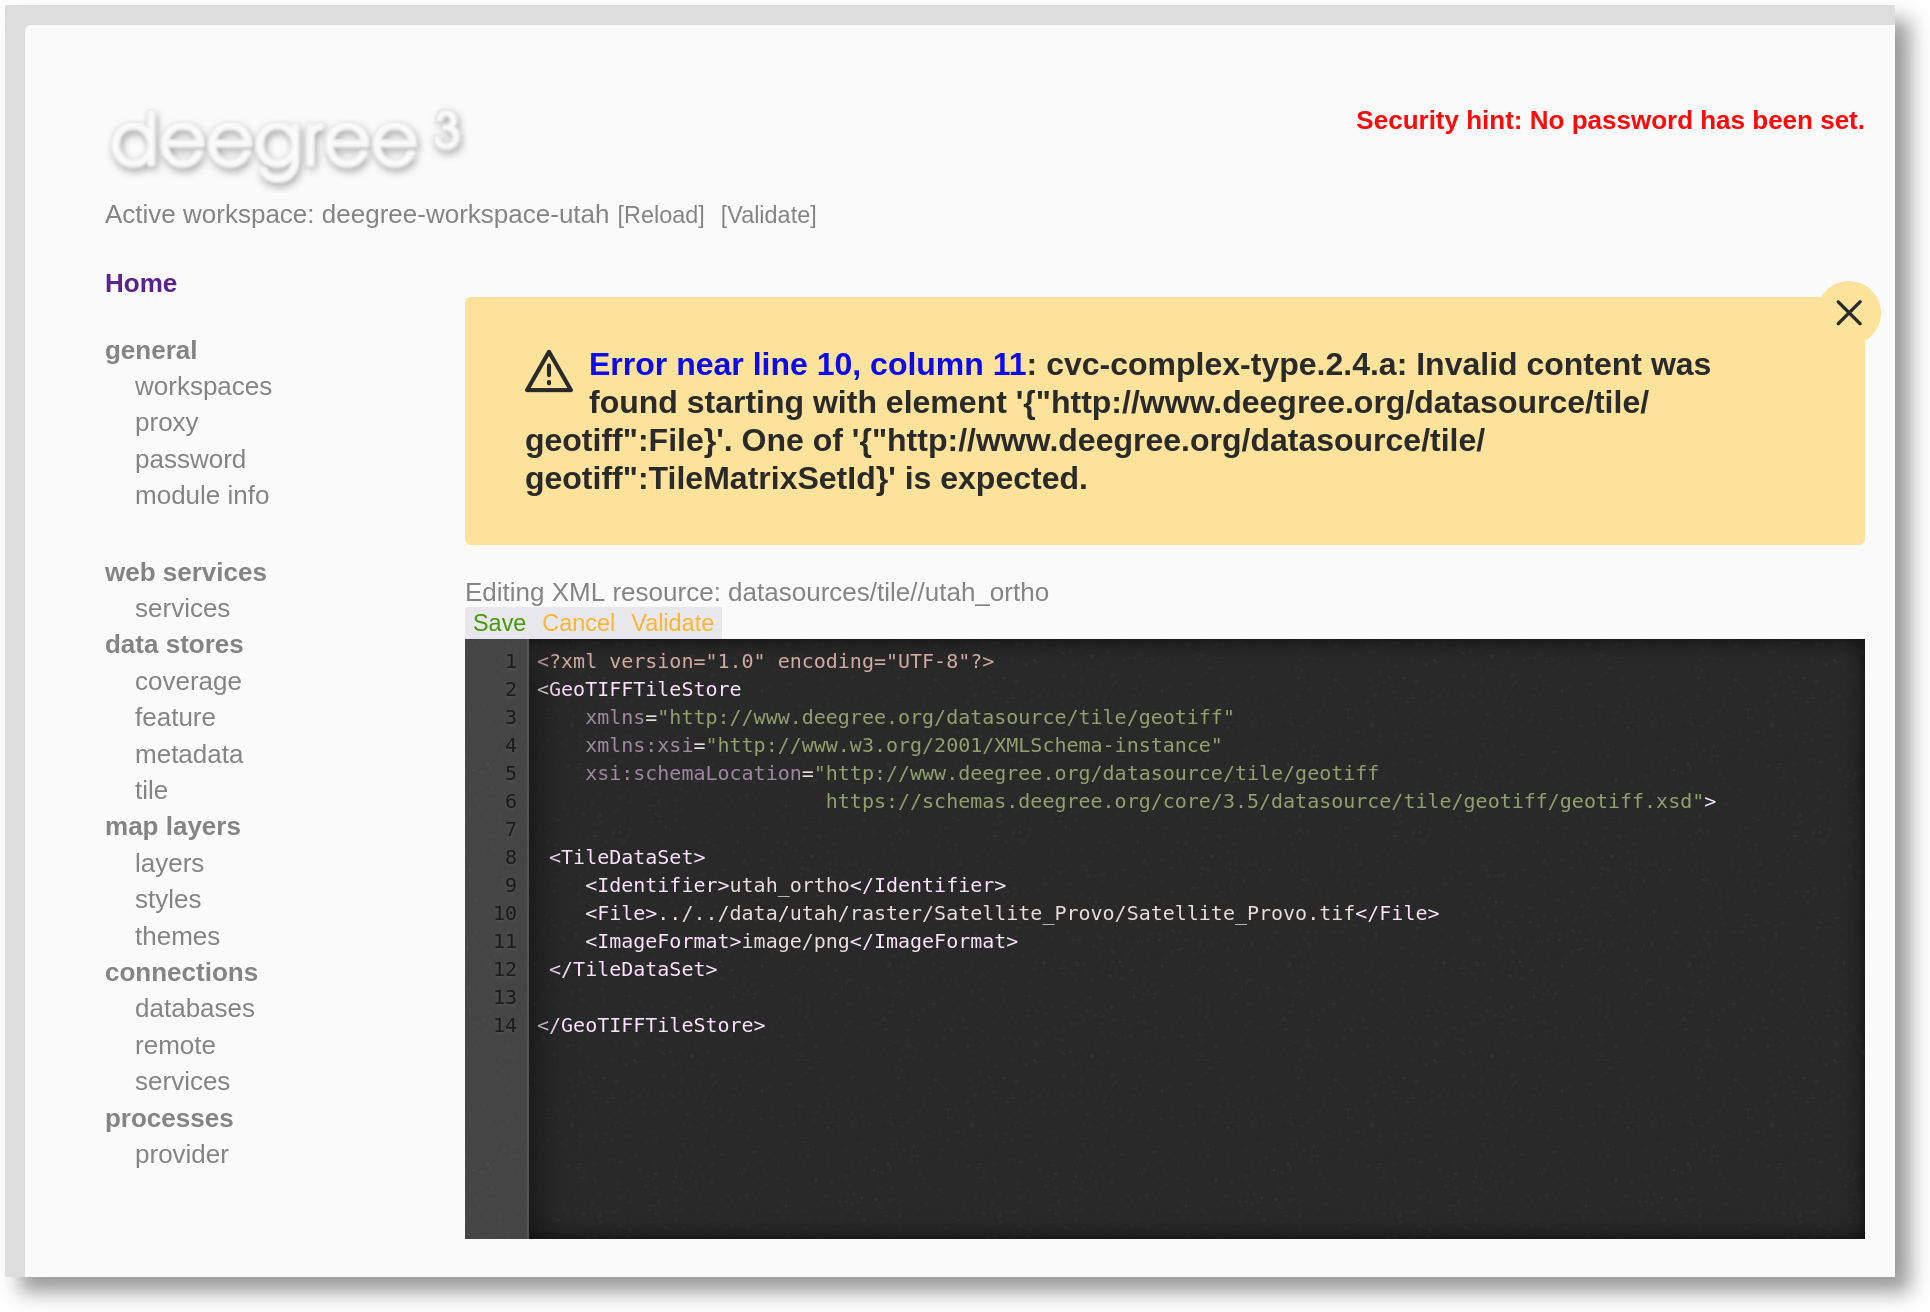Image resolution: width=1930 pixels, height=1312 pixels.
Task: Cancel editing the utah_ortho XML resource
Action: tap(579, 623)
